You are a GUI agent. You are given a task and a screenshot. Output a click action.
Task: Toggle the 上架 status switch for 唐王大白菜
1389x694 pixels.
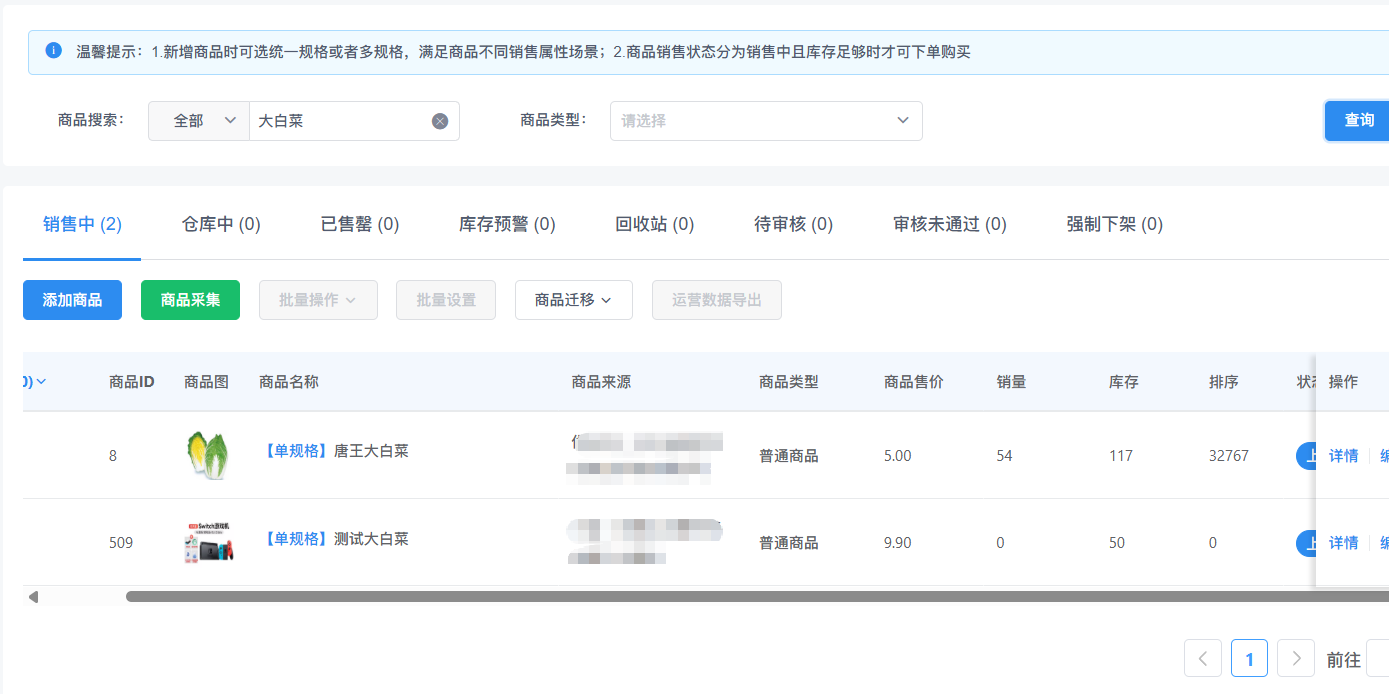tap(1305, 456)
